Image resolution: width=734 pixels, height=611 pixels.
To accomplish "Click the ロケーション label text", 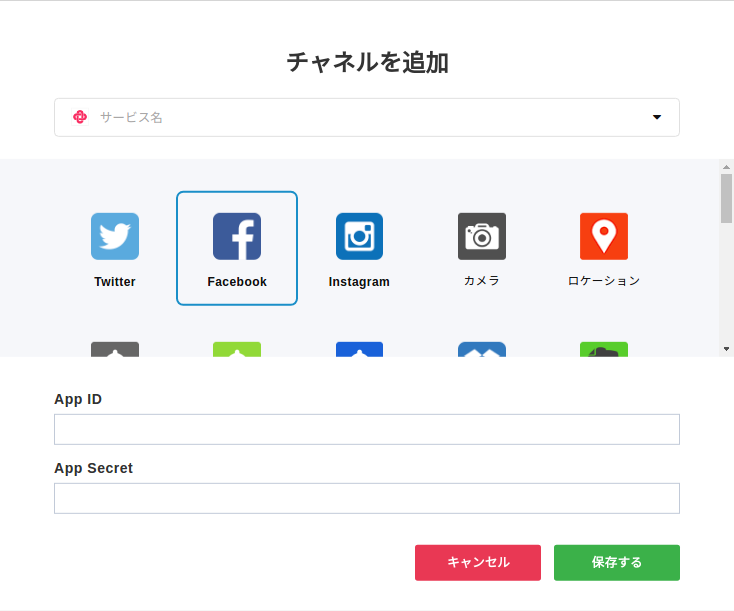I will click(604, 280).
